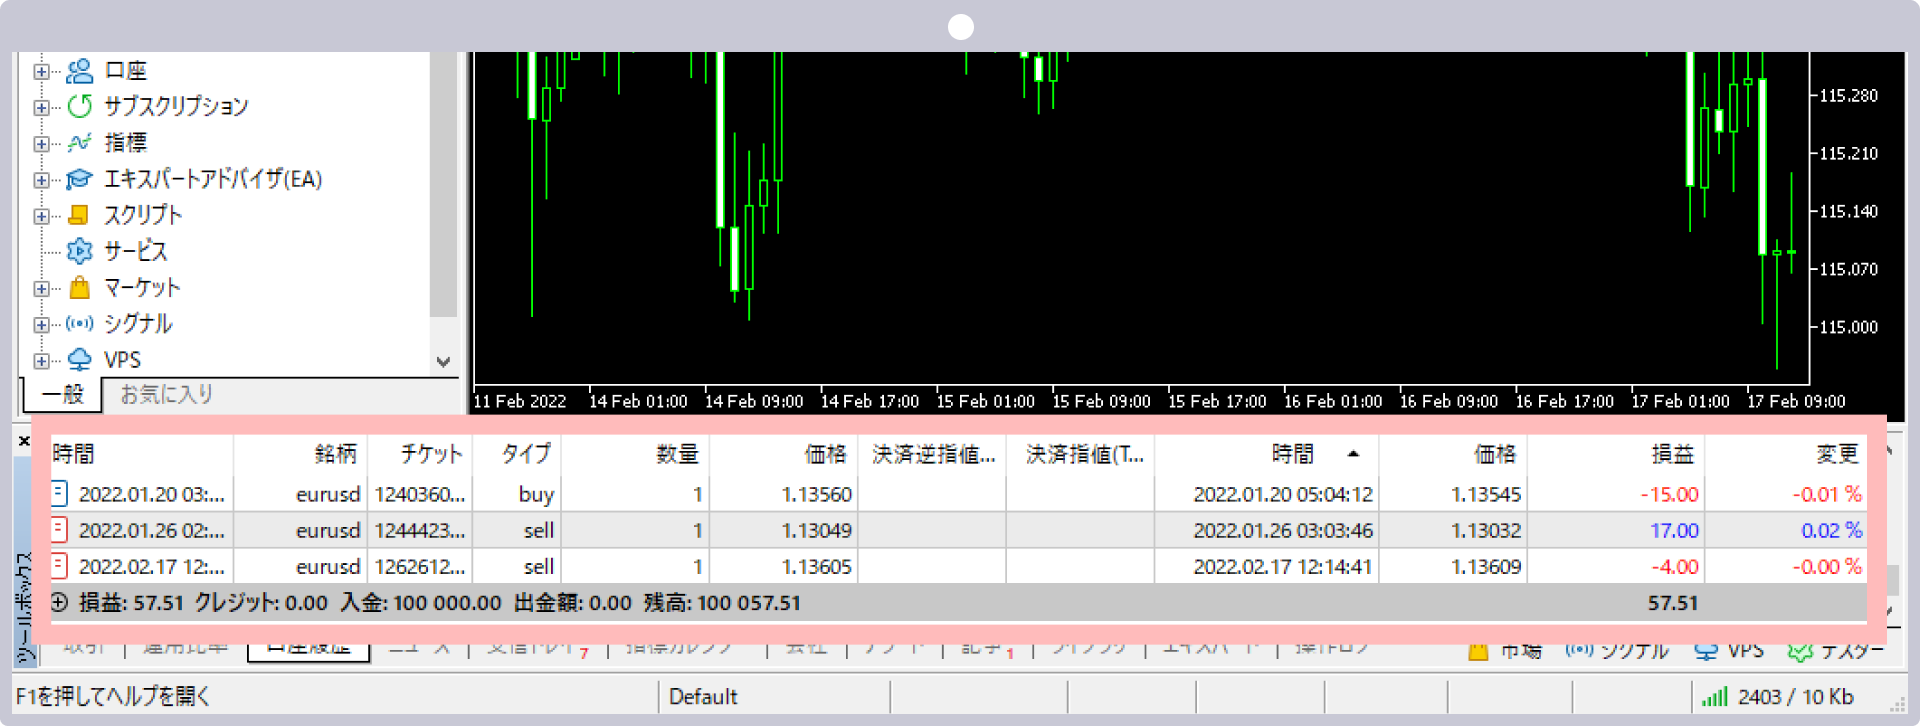The width and height of the screenshot is (1920, 726).
Task: Select the スクリプト tree item label
Action: click(x=143, y=215)
